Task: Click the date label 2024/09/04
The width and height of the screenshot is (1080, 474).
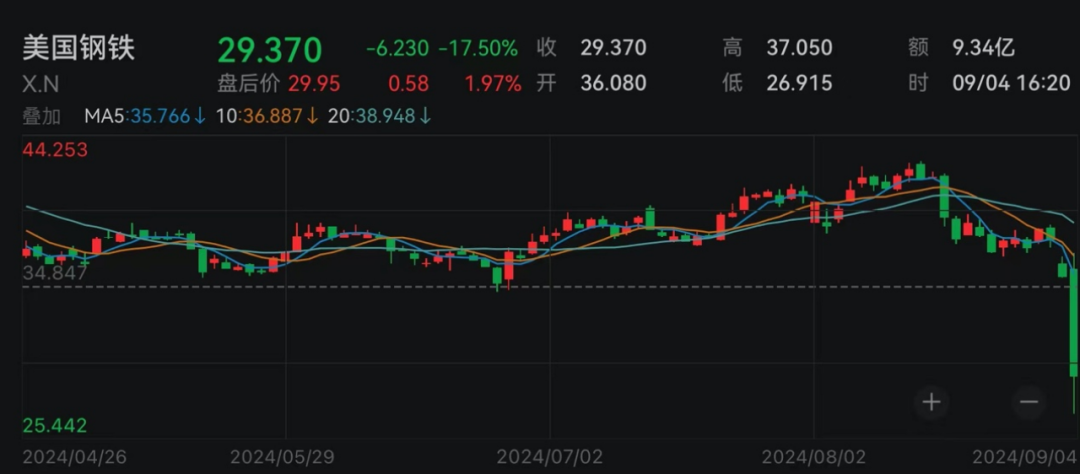Action: pyautogui.click(x=1024, y=456)
